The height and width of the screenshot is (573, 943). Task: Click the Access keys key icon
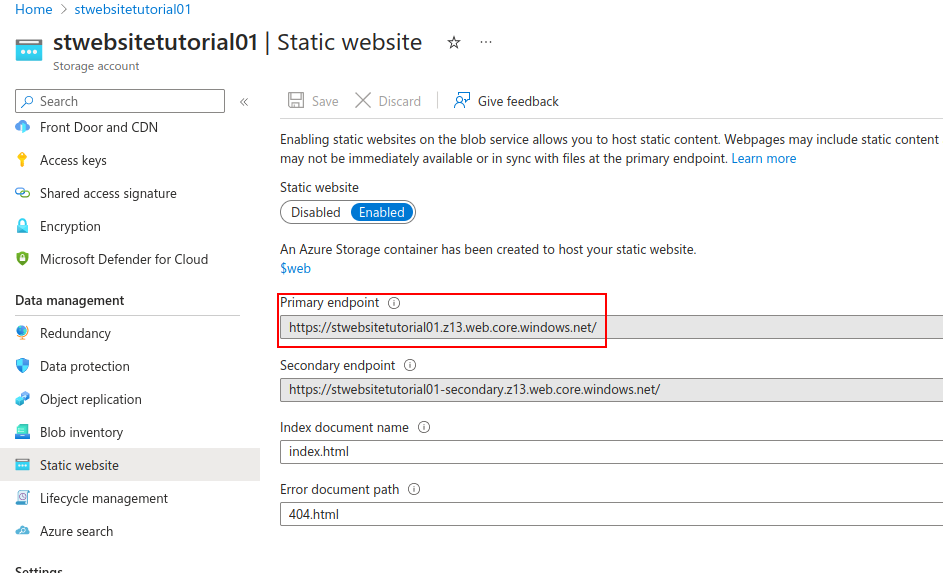coord(22,159)
